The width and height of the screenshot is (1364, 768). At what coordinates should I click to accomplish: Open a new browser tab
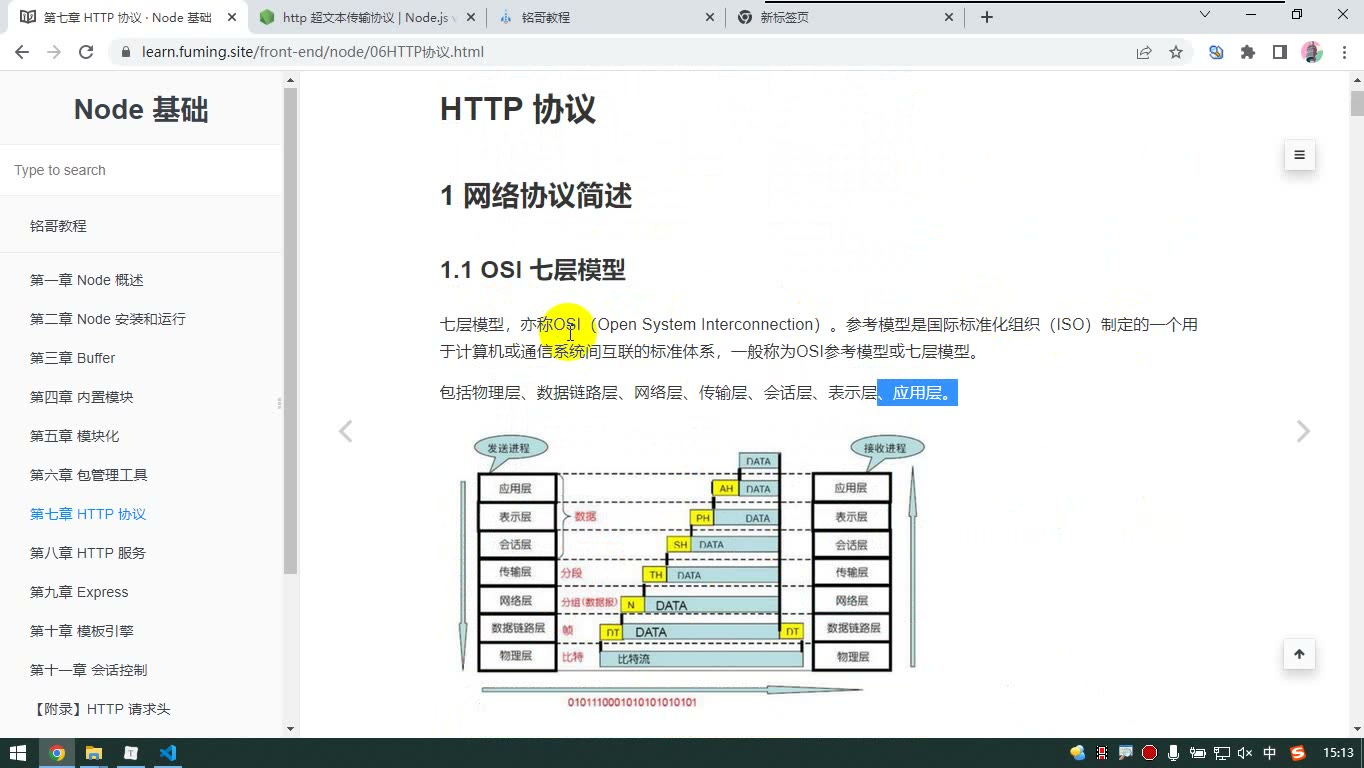pyautogui.click(x=987, y=17)
